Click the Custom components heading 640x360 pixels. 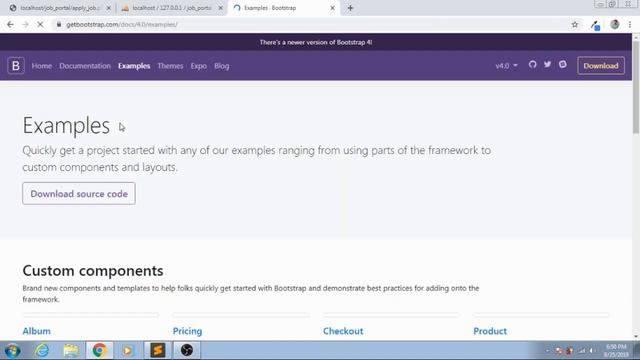point(93,271)
